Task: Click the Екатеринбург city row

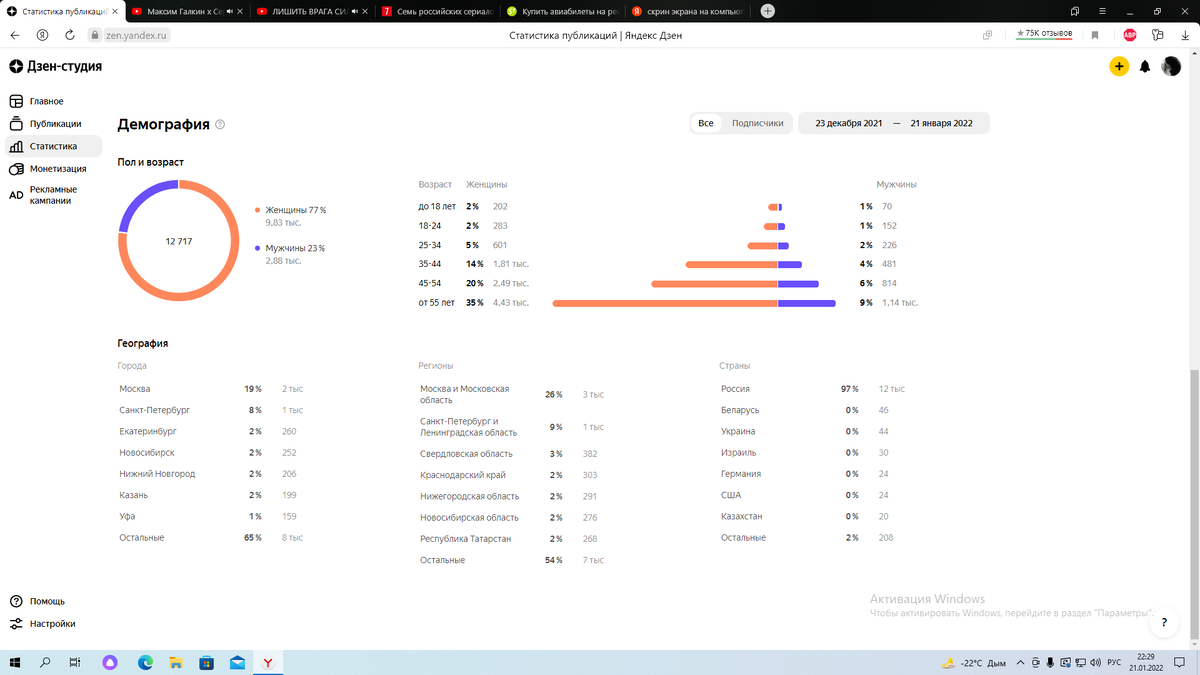Action: tap(211, 431)
